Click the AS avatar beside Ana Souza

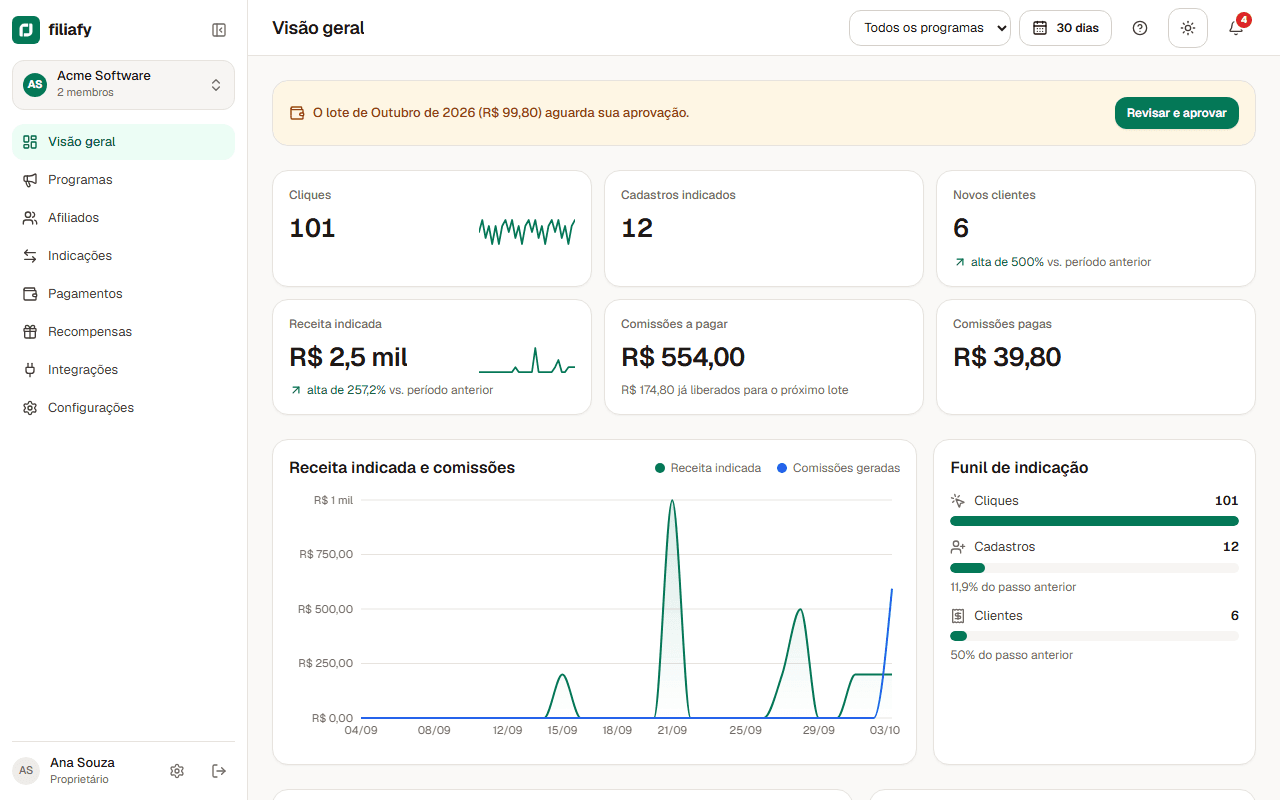point(26,771)
